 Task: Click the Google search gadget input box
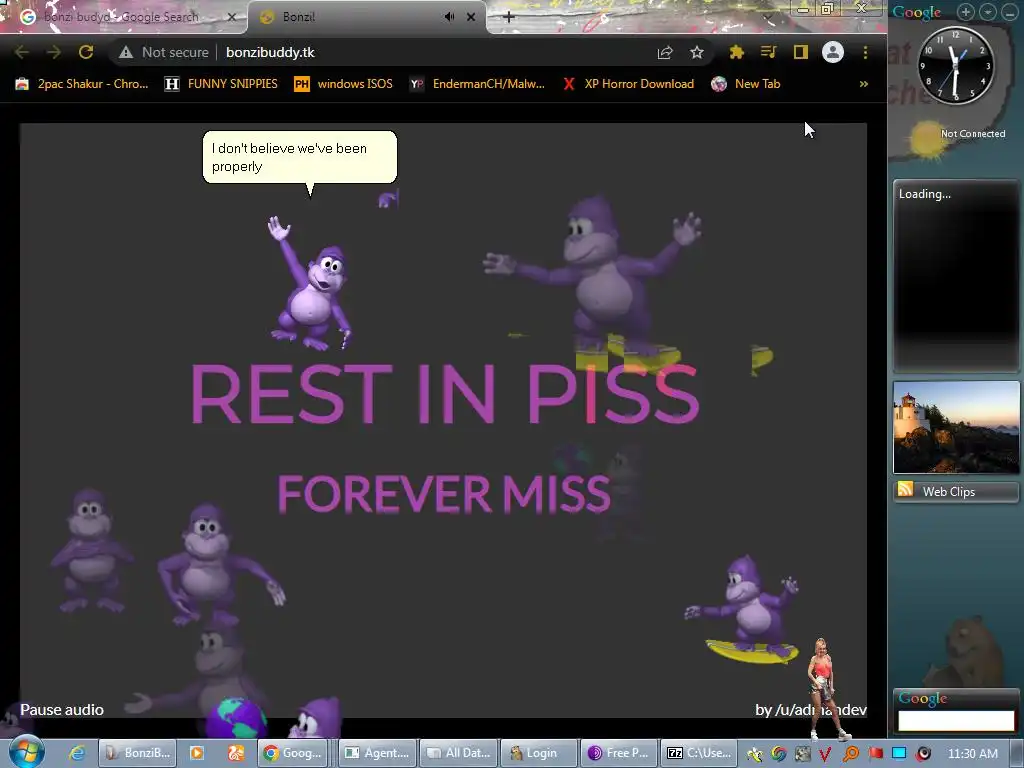[956, 720]
